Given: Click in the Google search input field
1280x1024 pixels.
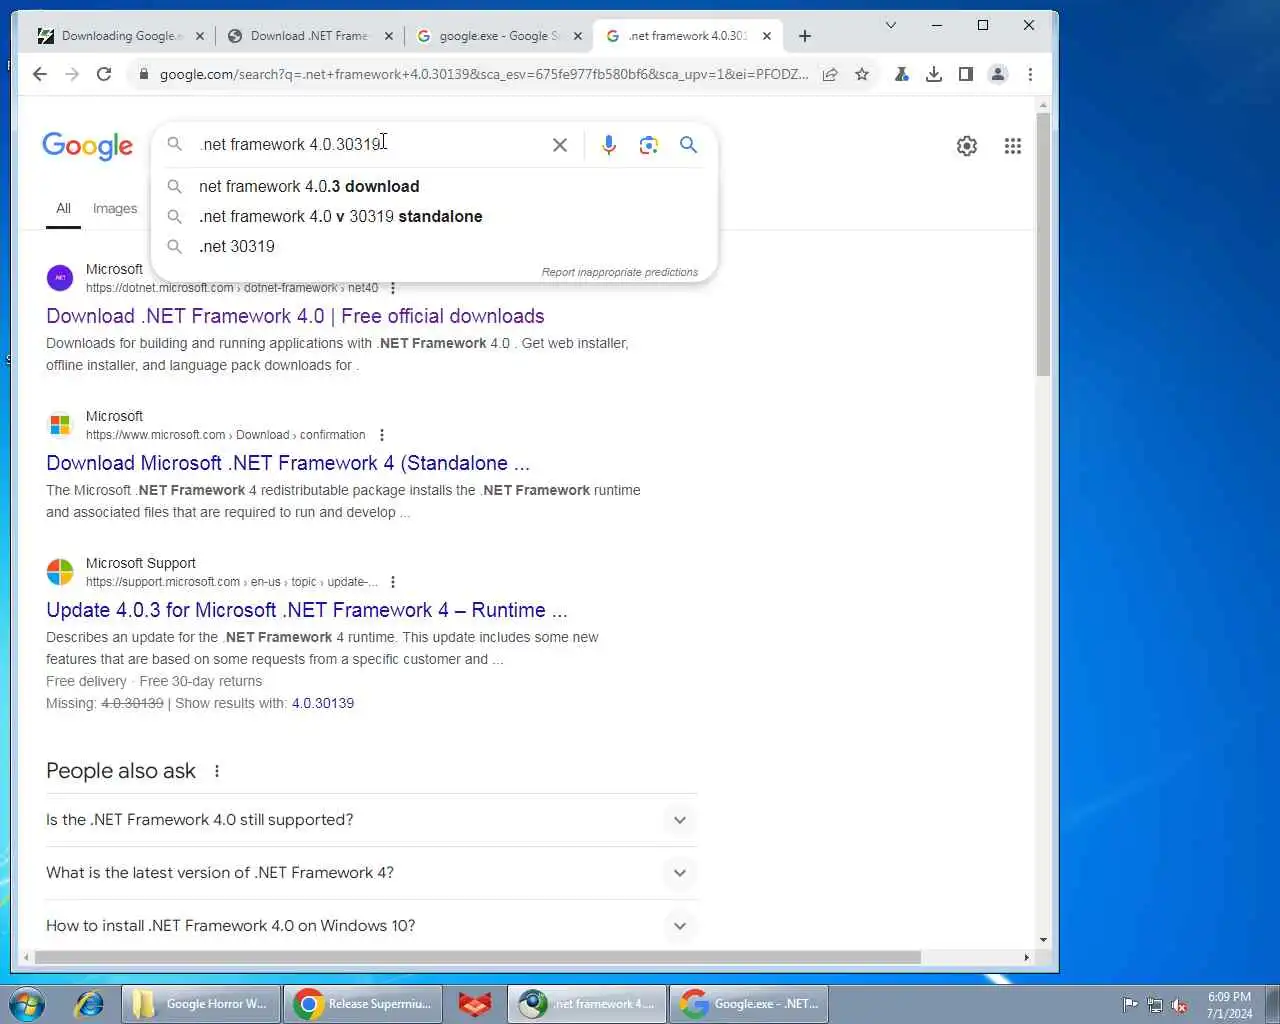Looking at the screenshot, I should [x=370, y=145].
